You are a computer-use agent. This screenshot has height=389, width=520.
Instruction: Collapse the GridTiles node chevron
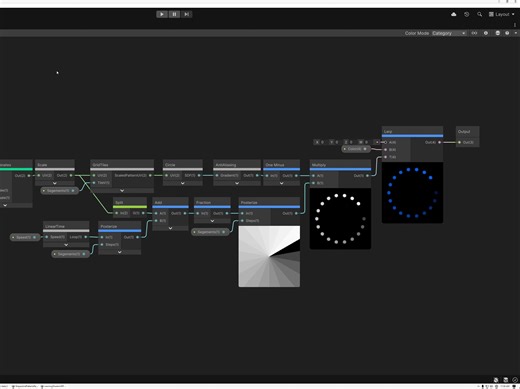click(x=122, y=190)
